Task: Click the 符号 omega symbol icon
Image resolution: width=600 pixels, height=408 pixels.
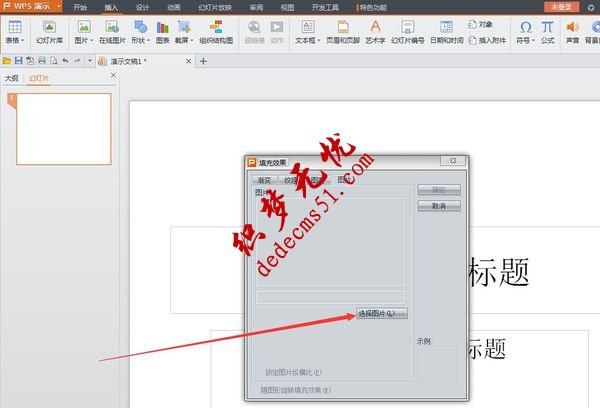Action: click(x=526, y=27)
